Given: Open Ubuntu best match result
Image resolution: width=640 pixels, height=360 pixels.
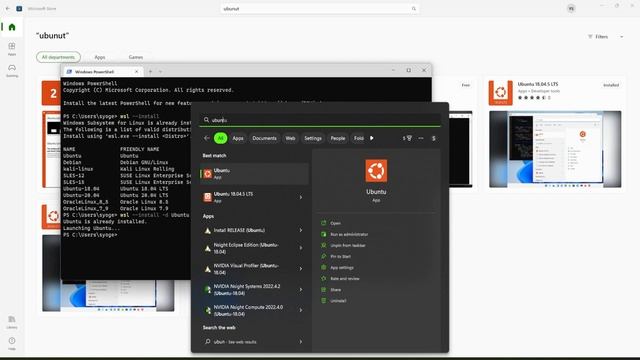Looking at the screenshot, I should pyautogui.click(x=254, y=174).
